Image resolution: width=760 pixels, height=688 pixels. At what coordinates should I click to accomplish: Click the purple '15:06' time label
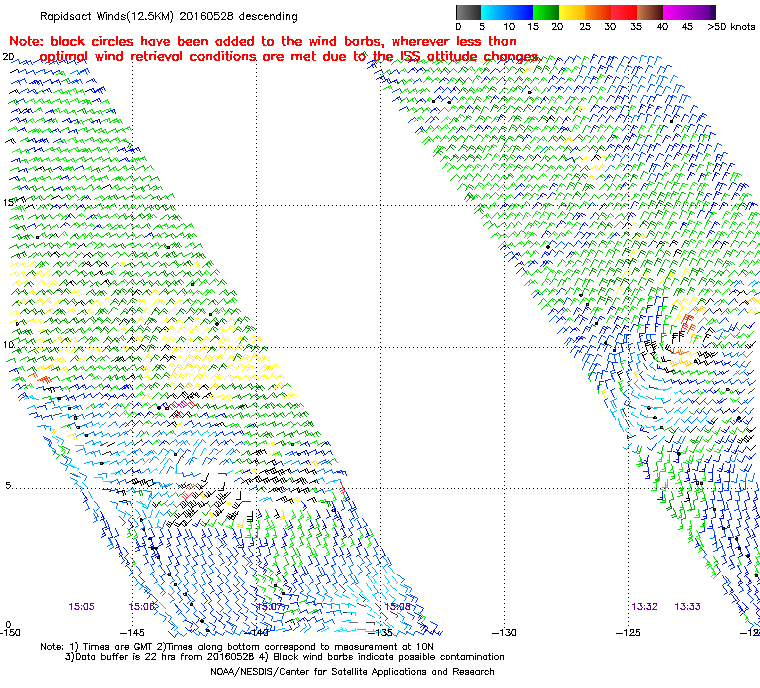(142, 607)
